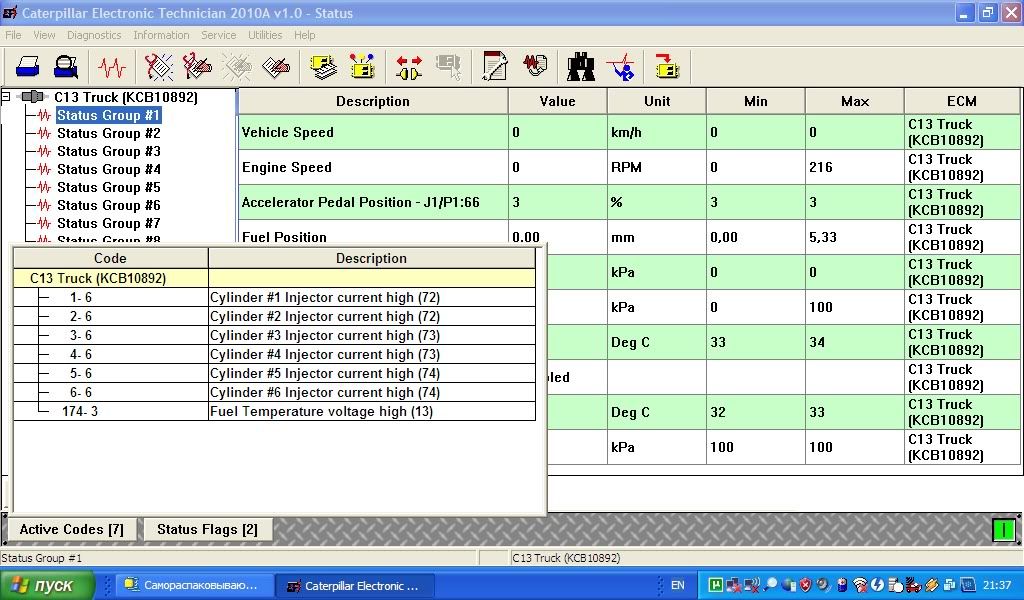The width and height of the screenshot is (1024, 600).
Task: Select Status Group #6 in tree
Action: (x=108, y=205)
